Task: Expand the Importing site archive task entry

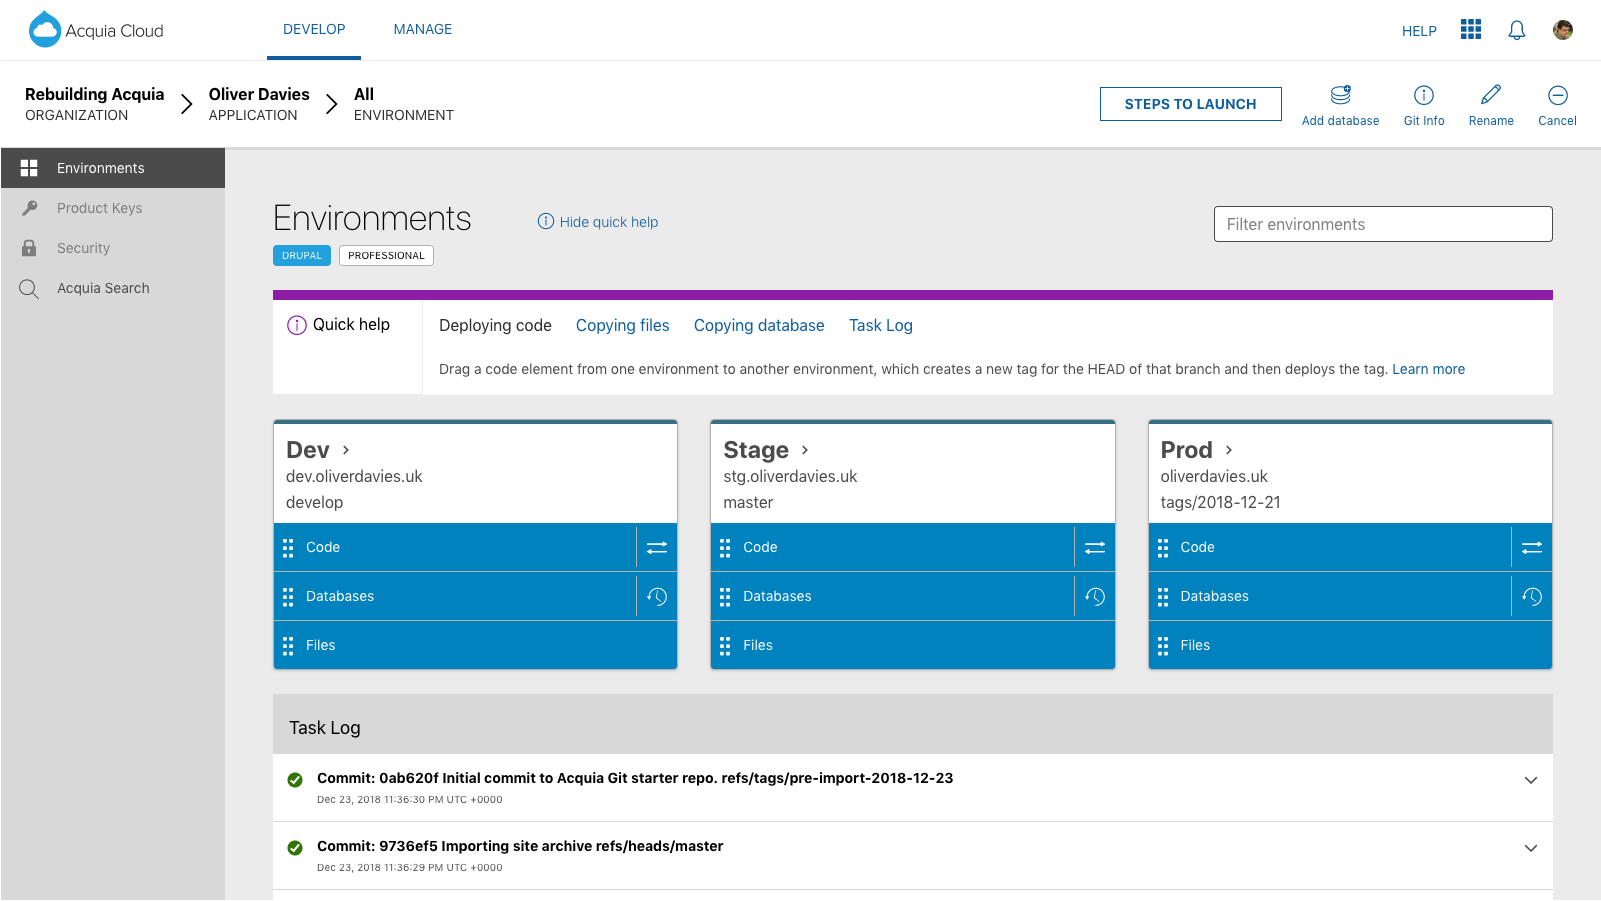Action: [1530, 848]
